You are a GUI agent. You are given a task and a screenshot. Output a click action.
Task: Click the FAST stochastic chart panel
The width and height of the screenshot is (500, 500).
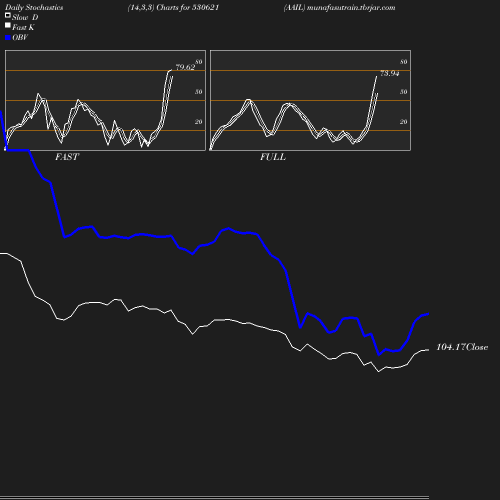105,100
